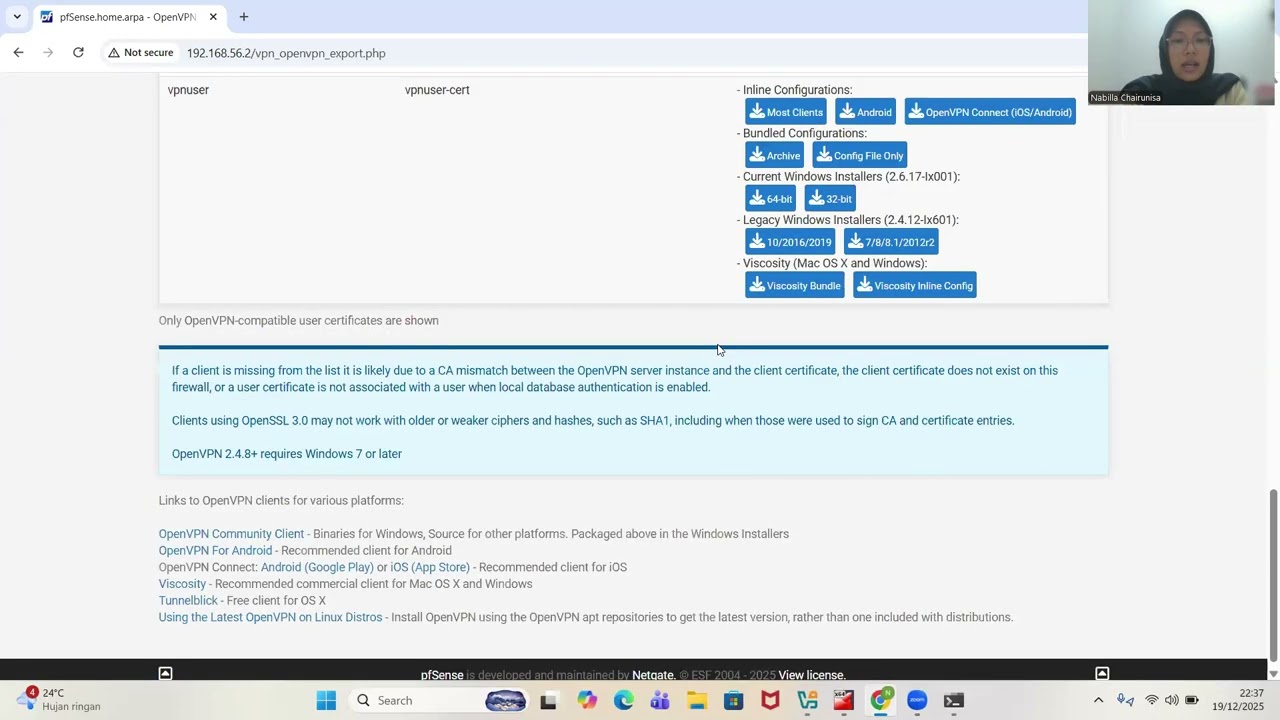Open the clock and date panel

pyautogui.click(x=1238, y=700)
